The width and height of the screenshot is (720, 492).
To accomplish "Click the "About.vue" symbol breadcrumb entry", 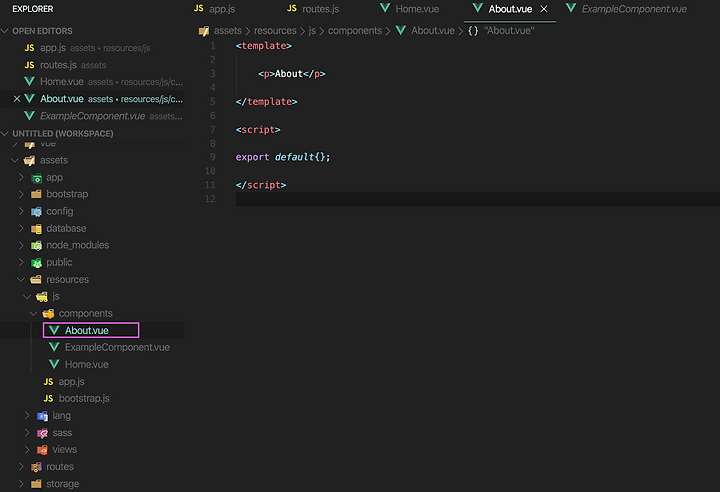I will (509, 31).
